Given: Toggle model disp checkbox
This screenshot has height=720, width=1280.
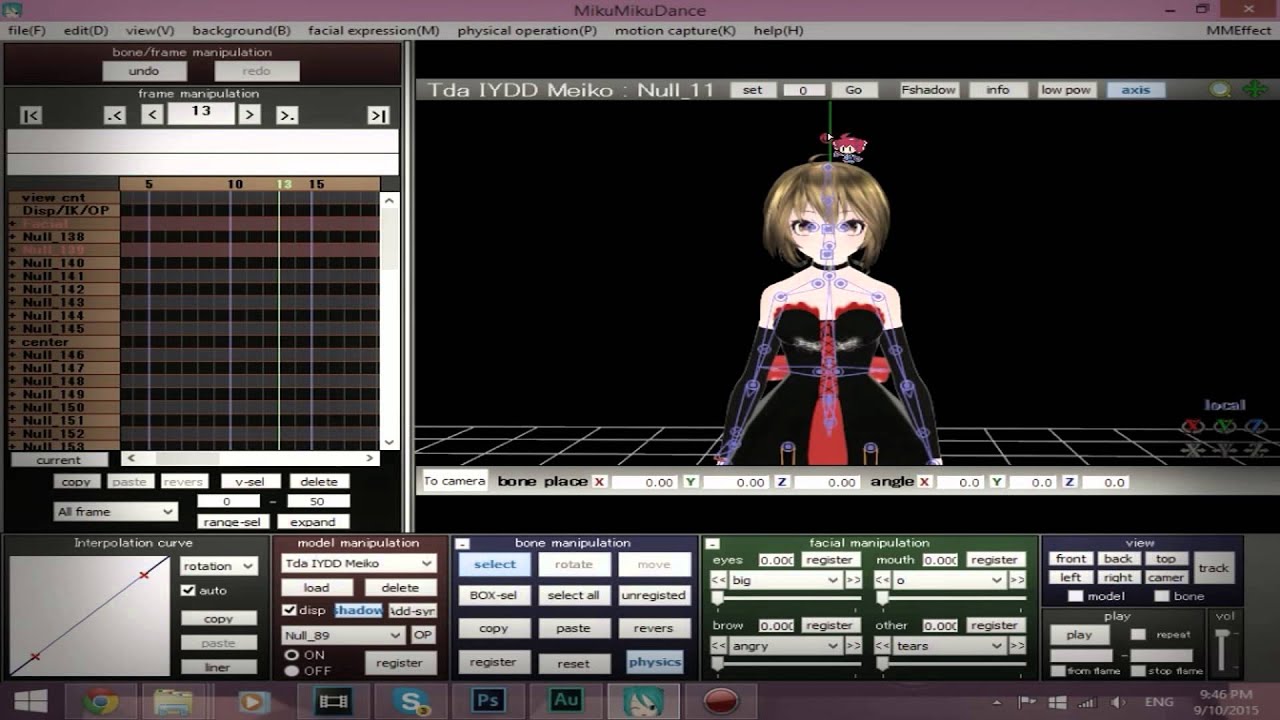Looking at the screenshot, I should click(290, 610).
